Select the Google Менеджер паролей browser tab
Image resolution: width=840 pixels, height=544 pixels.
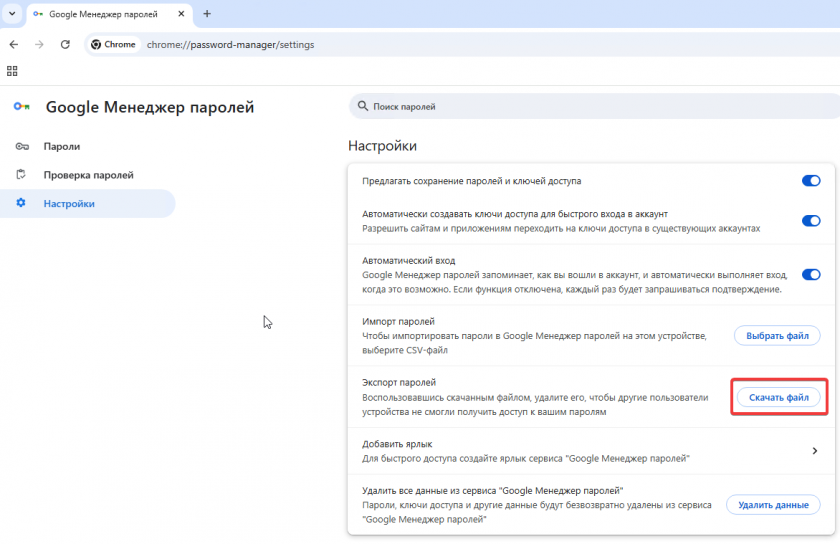(x=107, y=14)
